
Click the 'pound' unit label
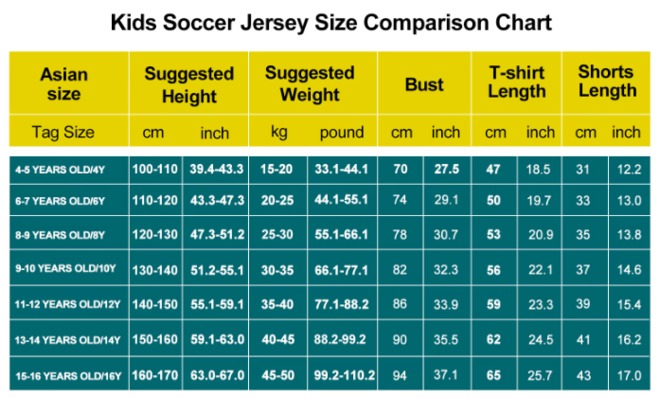[x=341, y=133]
